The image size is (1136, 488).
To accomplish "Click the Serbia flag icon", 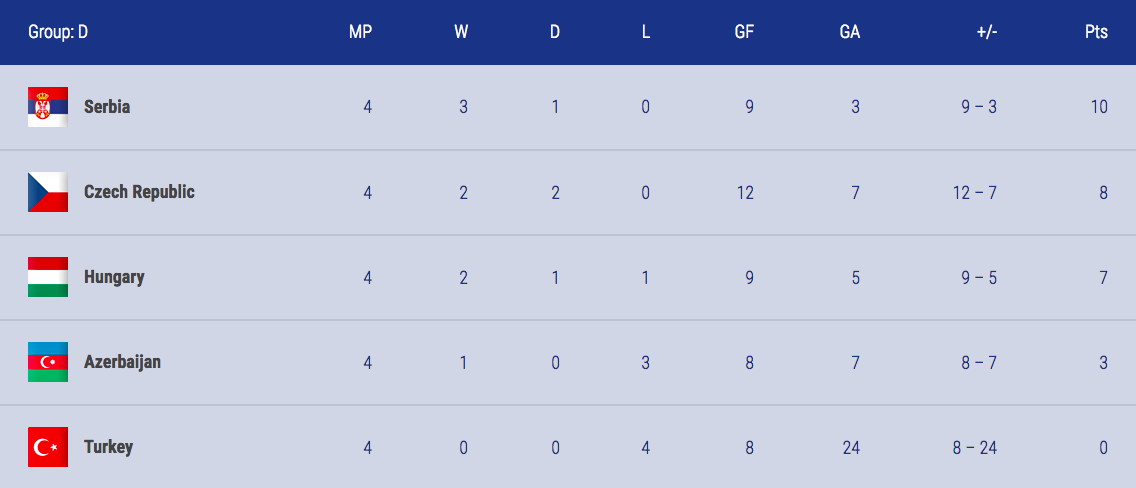I will (48, 107).
